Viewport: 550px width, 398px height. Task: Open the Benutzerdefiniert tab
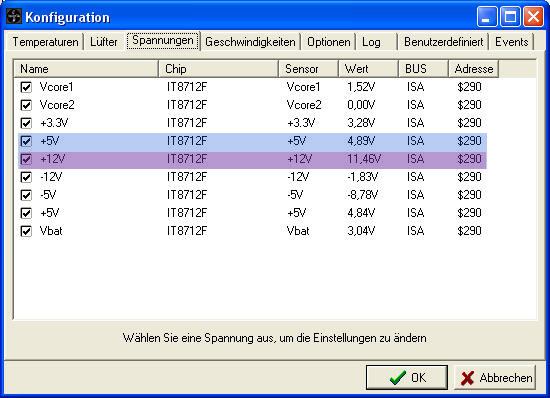tap(444, 42)
